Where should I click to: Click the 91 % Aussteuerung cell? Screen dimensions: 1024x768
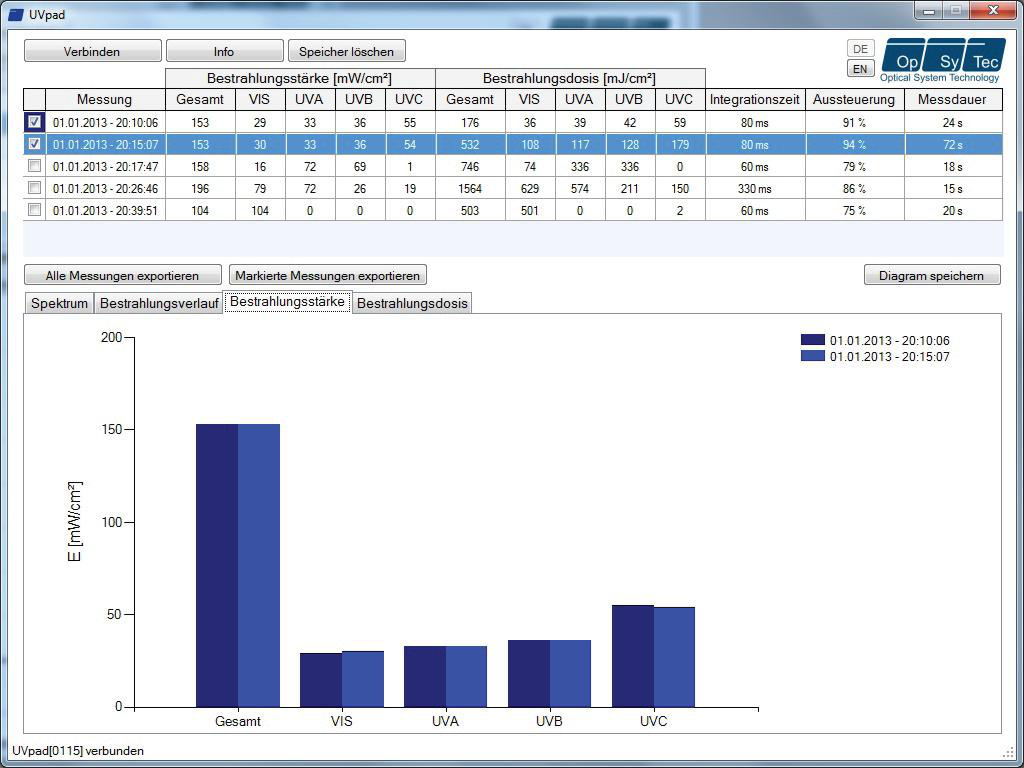[x=854, y=122]
